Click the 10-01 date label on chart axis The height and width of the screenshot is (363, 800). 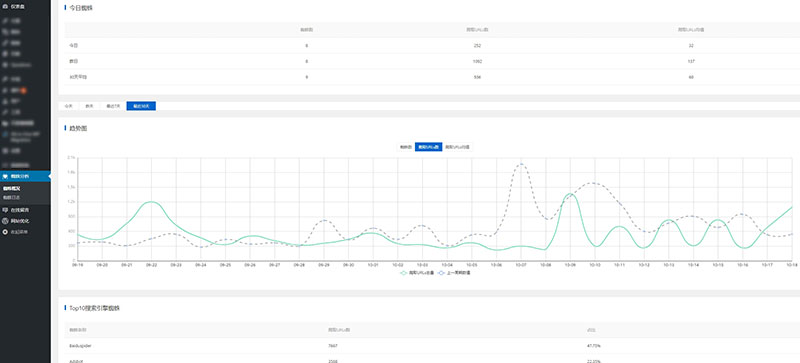(x=373, y=265)
